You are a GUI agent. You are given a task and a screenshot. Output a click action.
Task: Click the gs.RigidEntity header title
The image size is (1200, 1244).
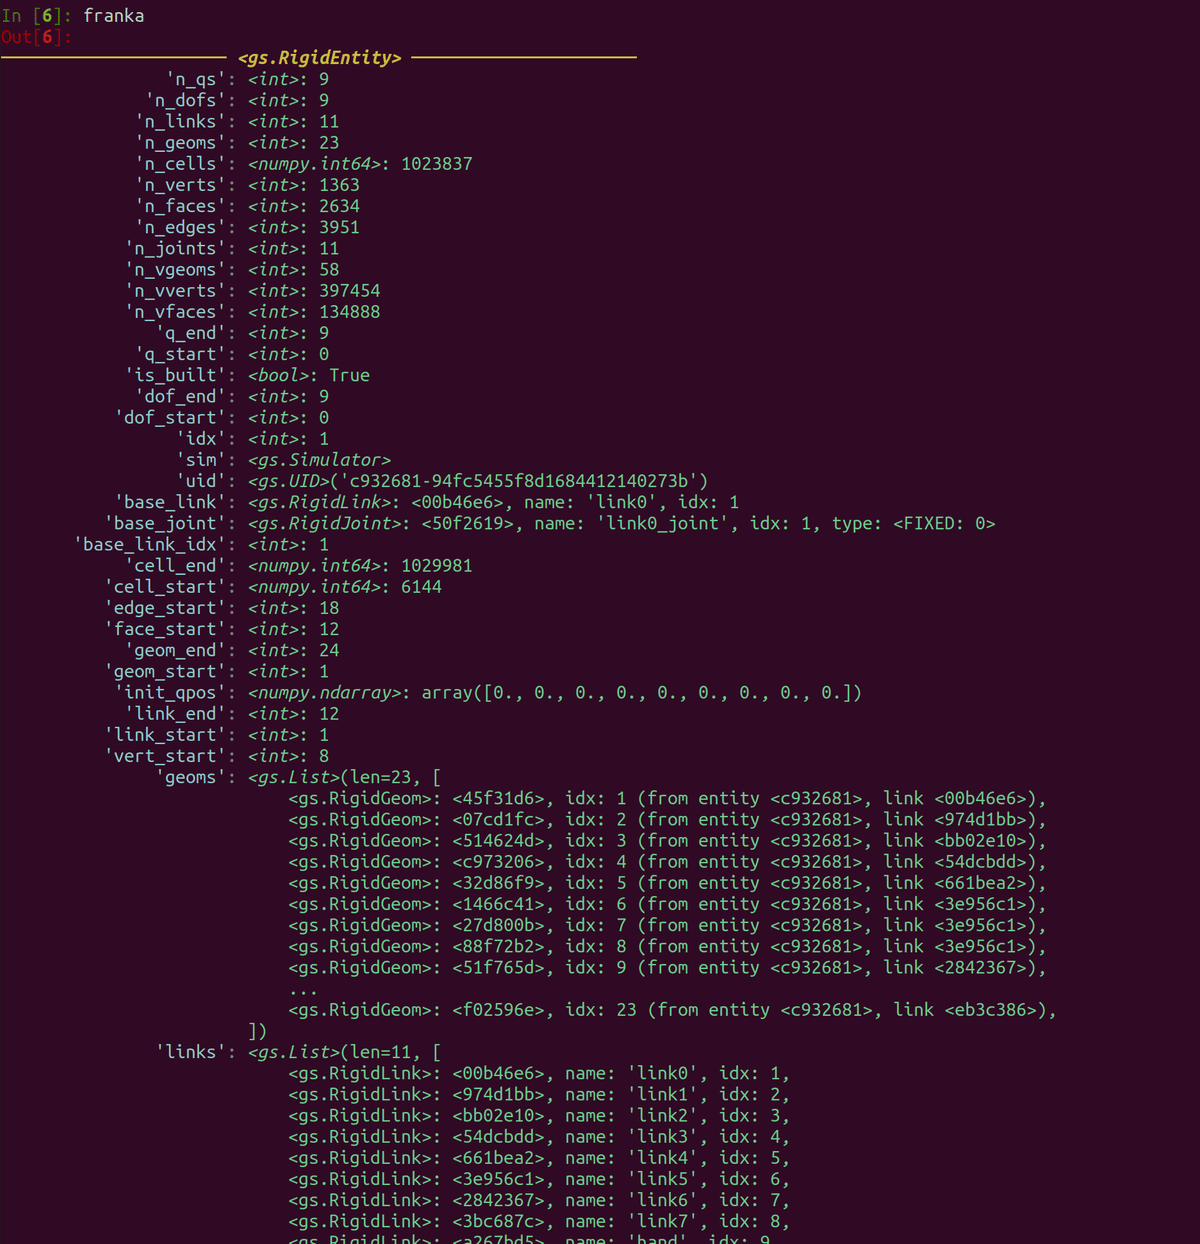319,58
